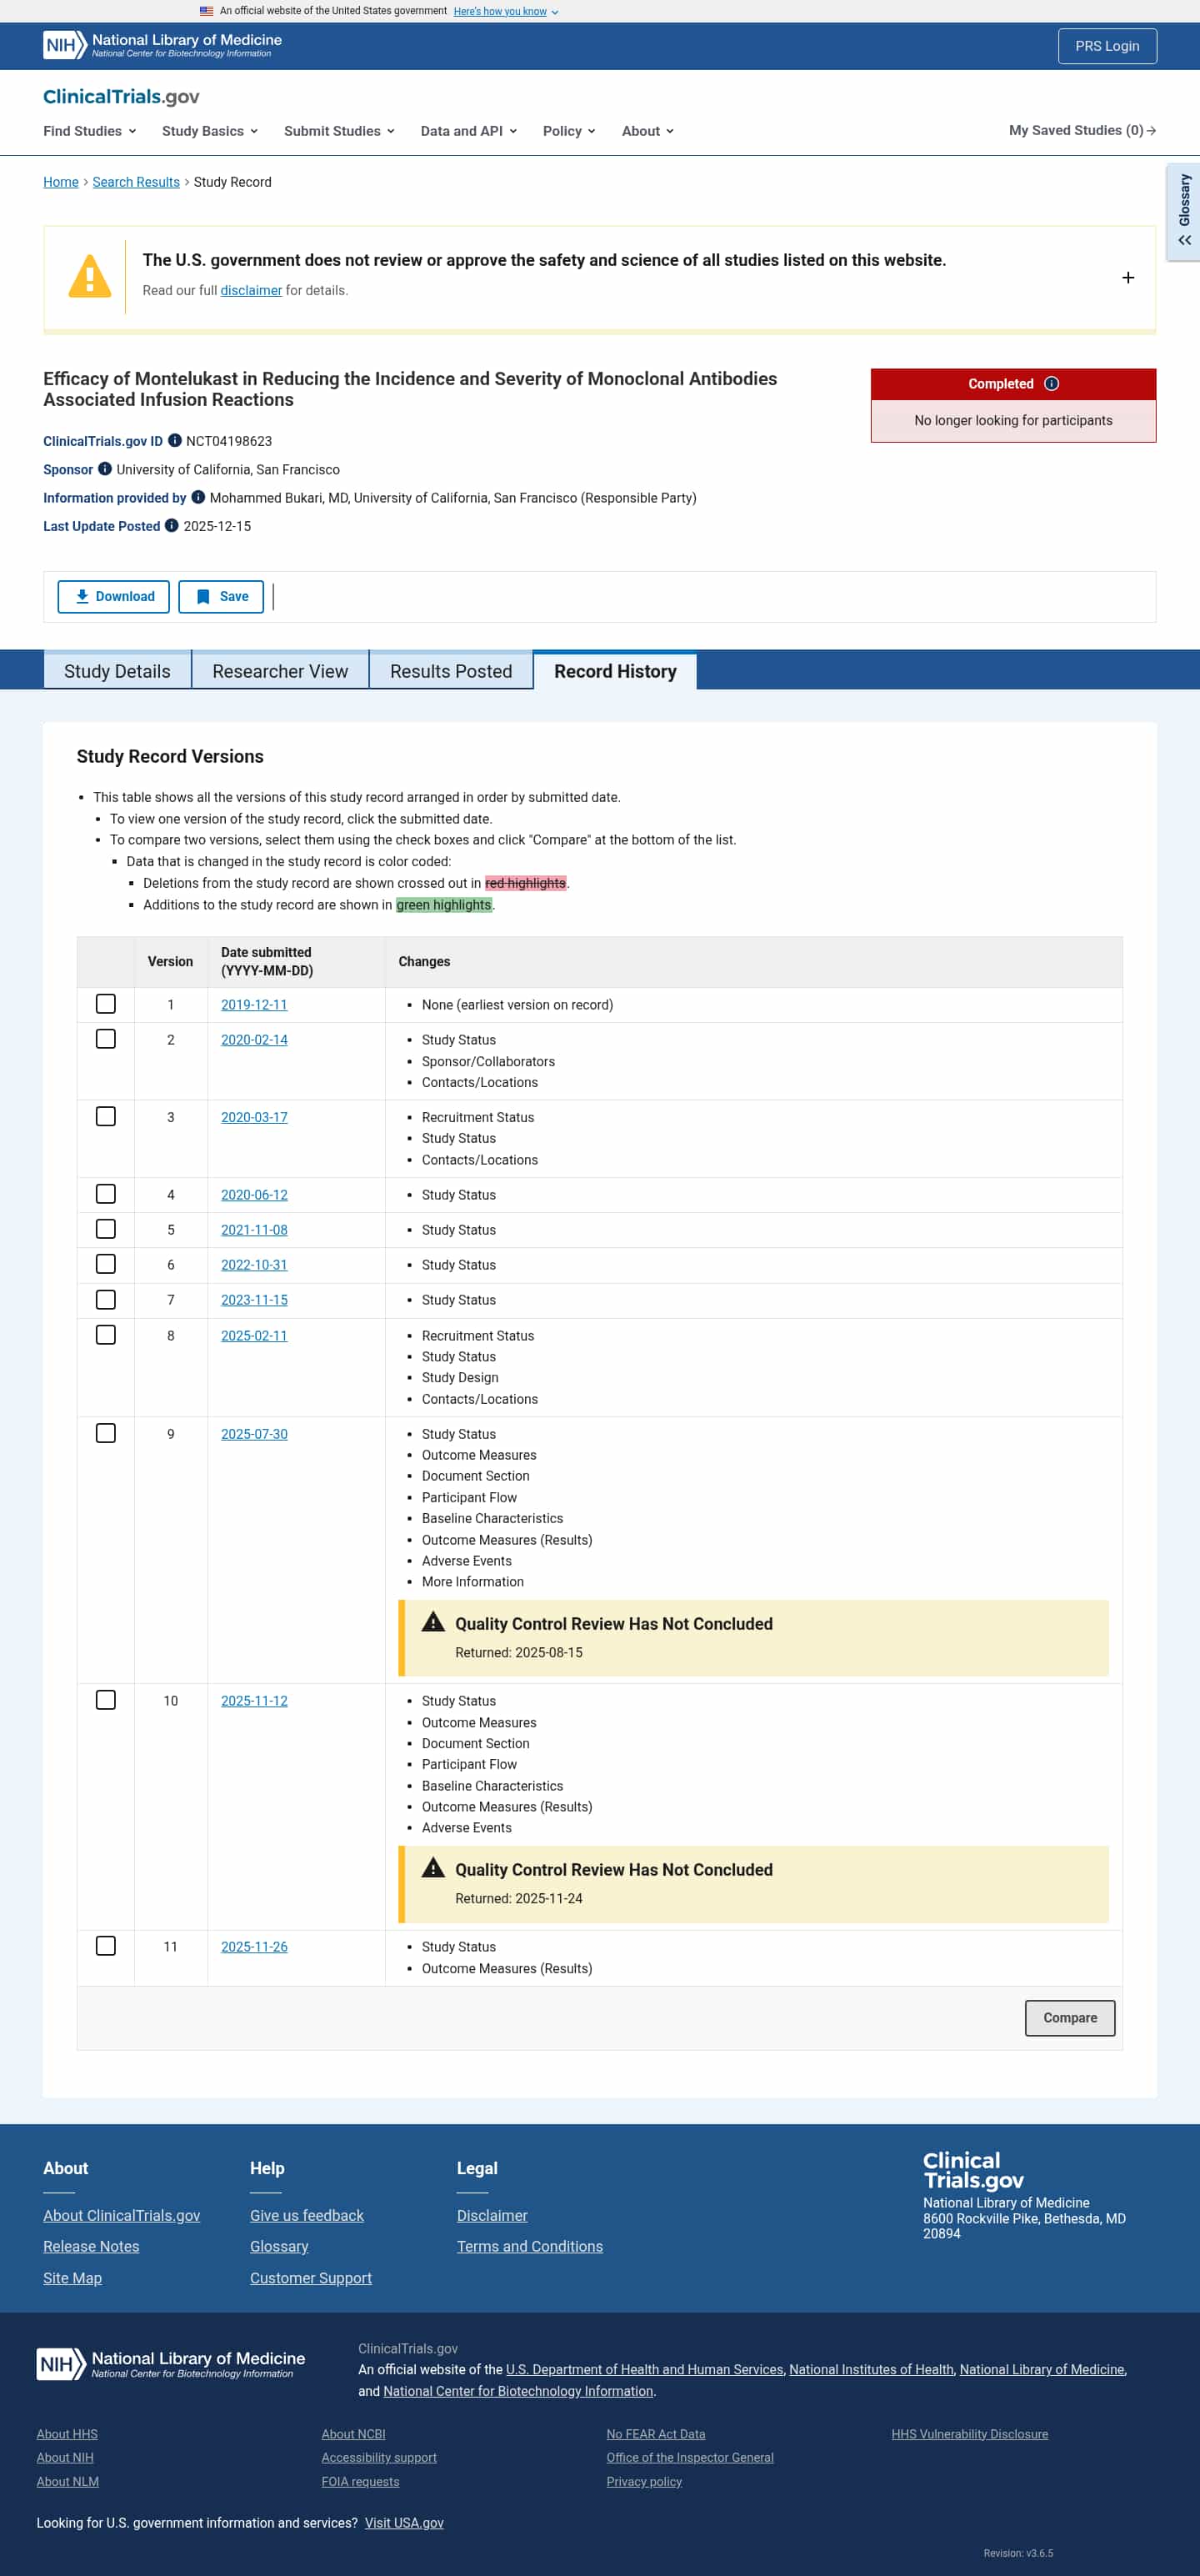This screenshot has height=2576, width=1200.
Task: Open Researcher View tab
Action: point(280,671)
